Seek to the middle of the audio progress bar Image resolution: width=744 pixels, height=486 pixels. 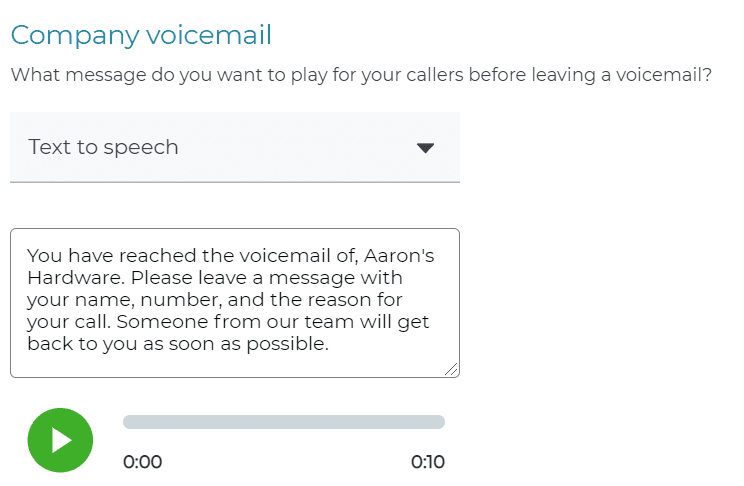(x=284, y=422)
